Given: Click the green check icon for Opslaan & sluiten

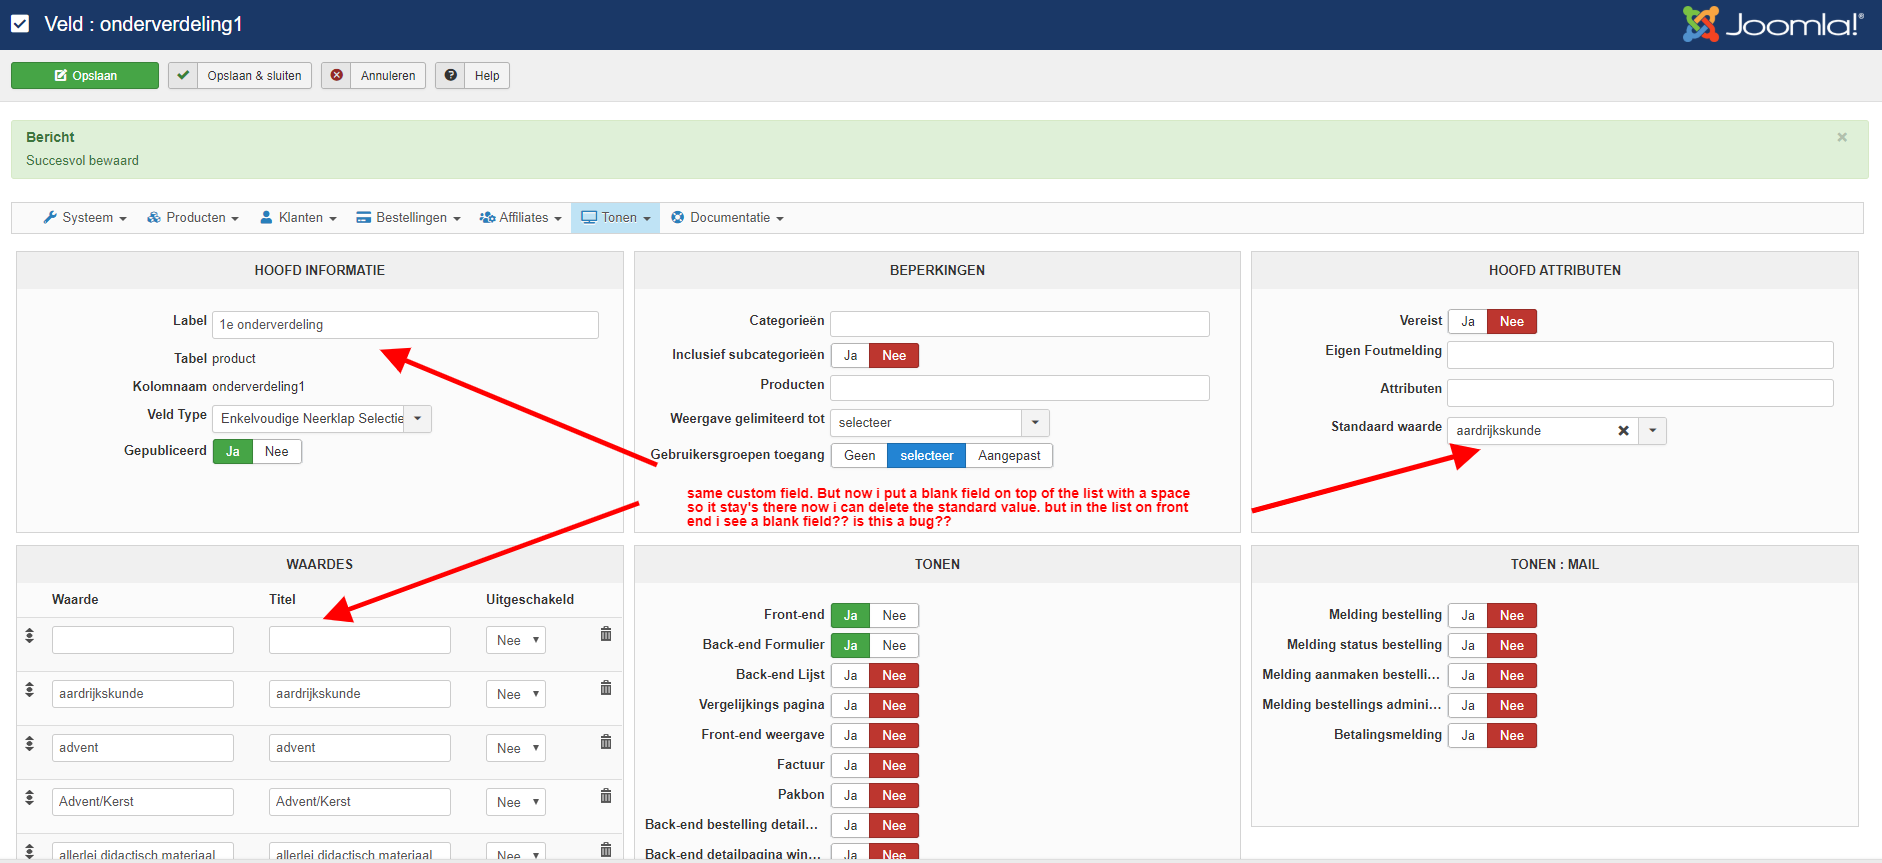Looking at the screenshot, I should tap(183, 75).
